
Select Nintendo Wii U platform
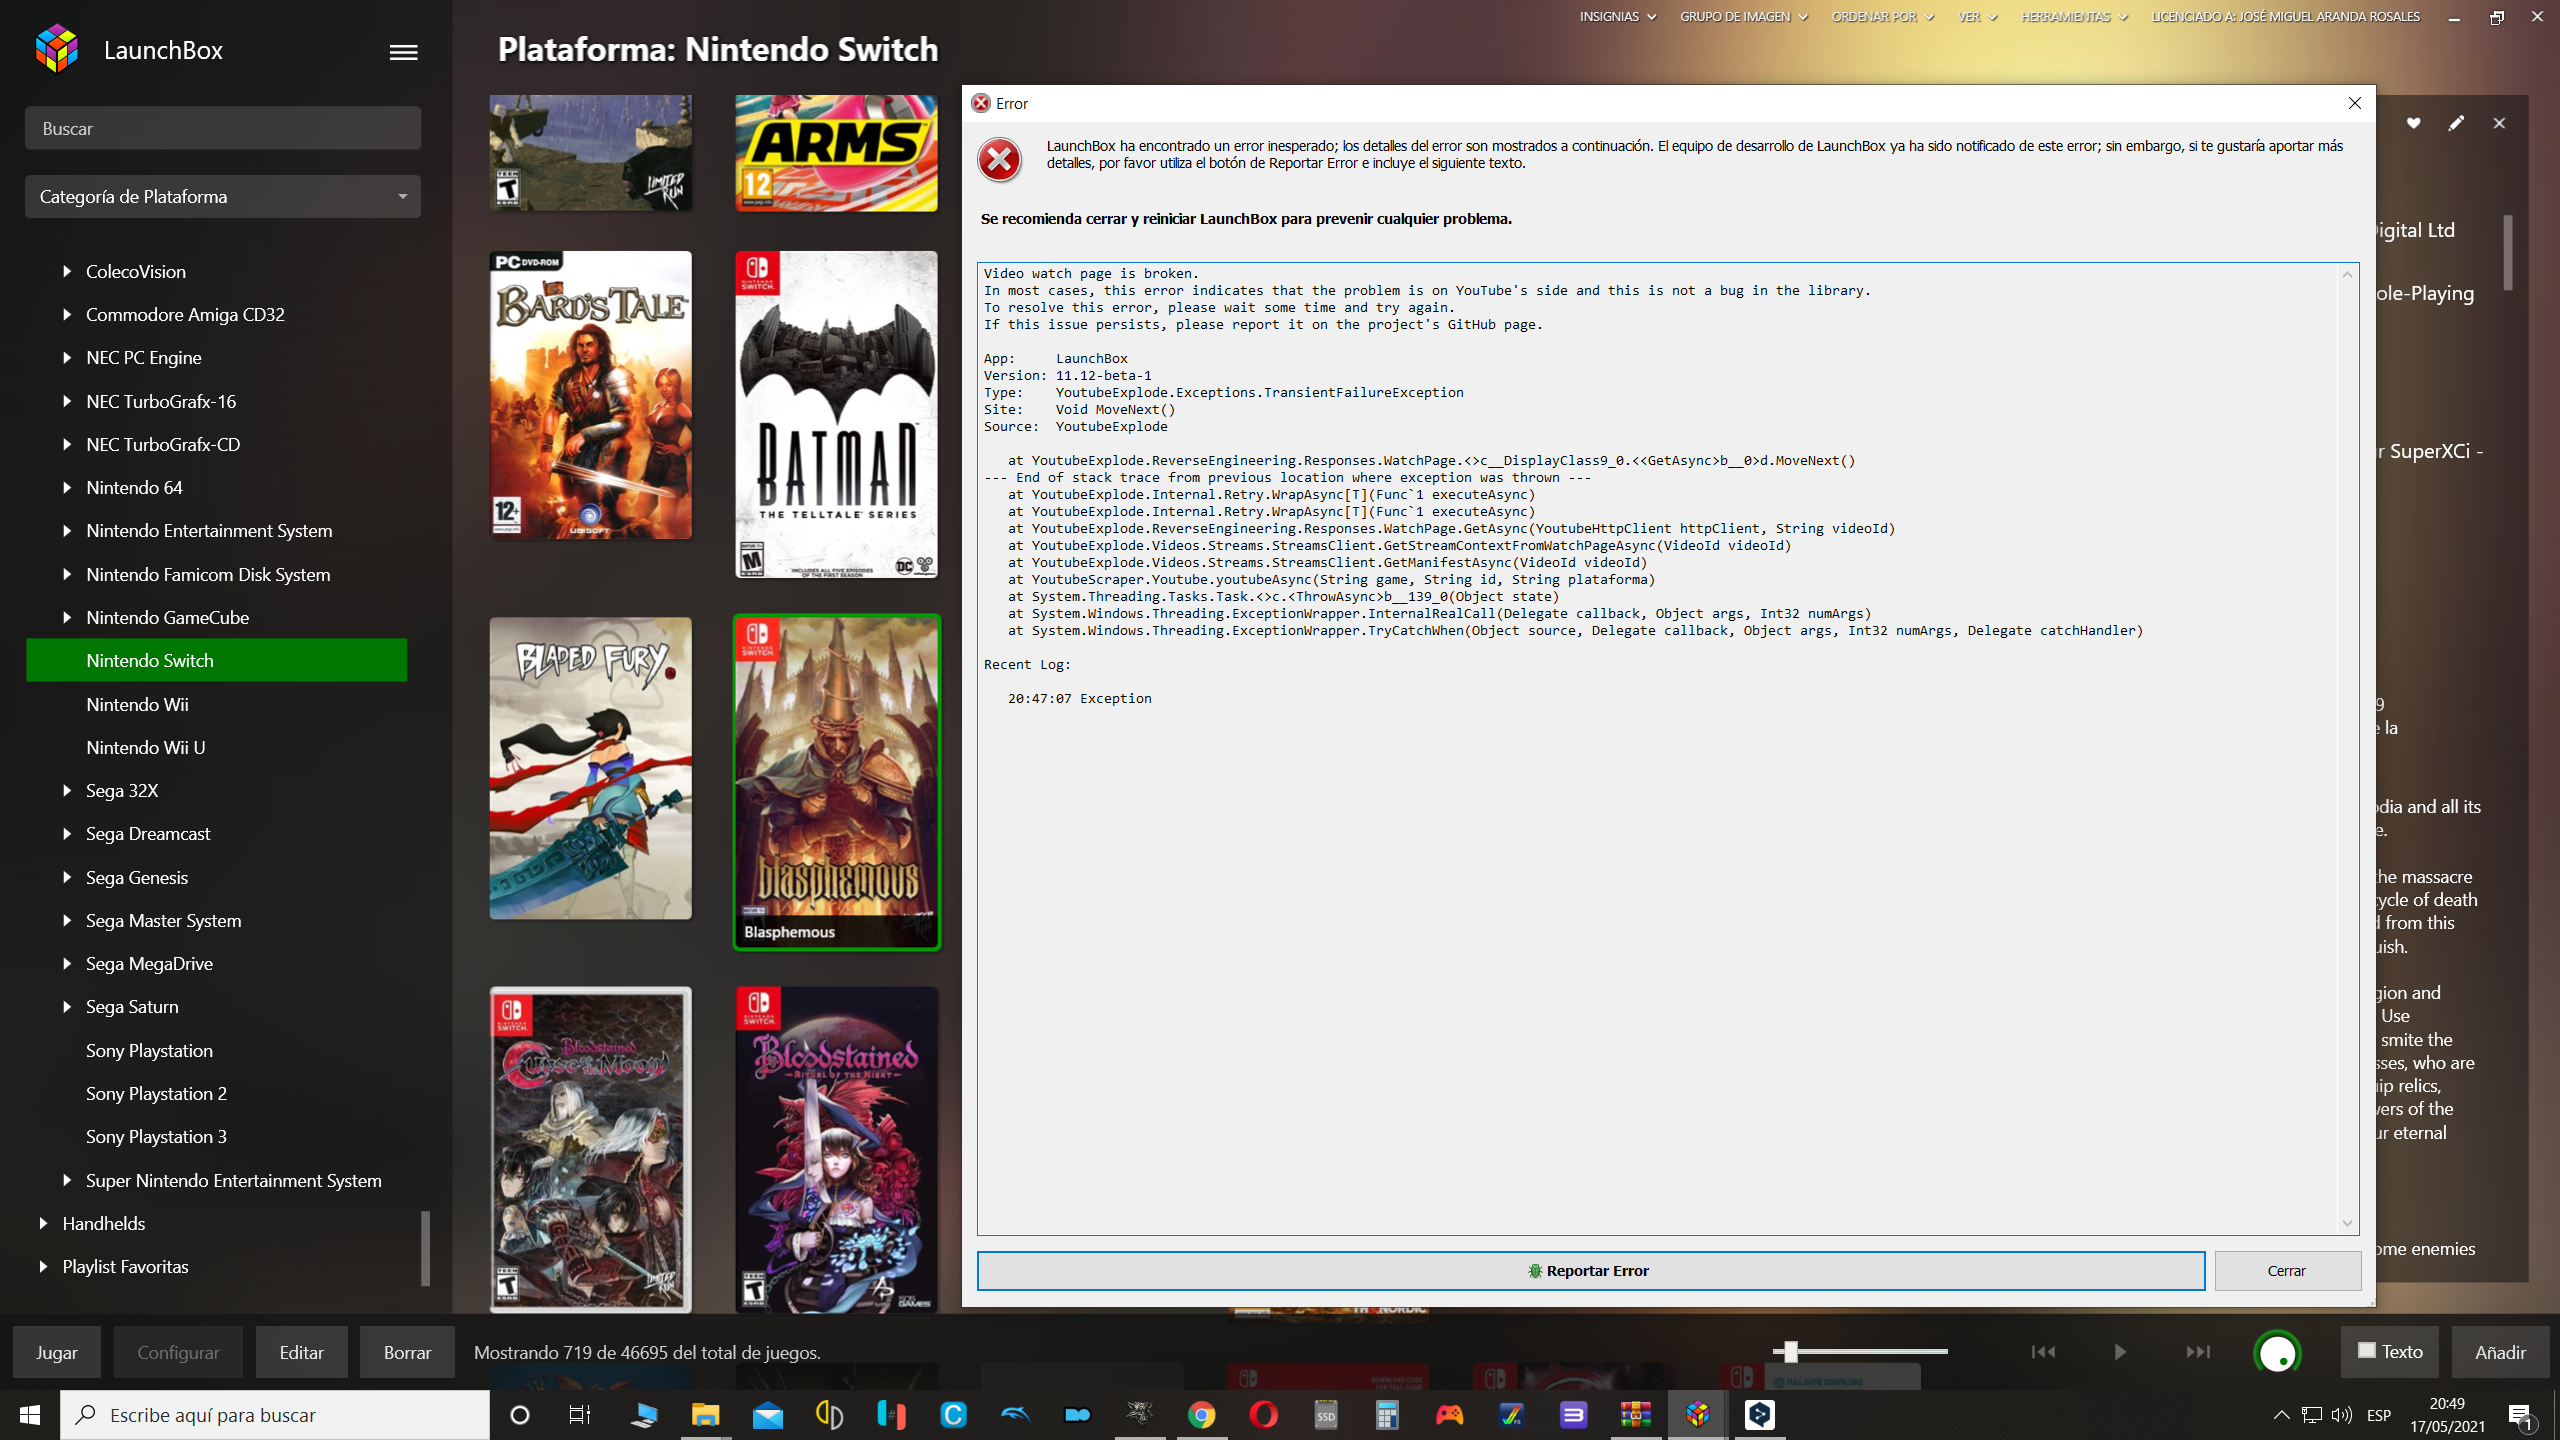click(145, 747)
